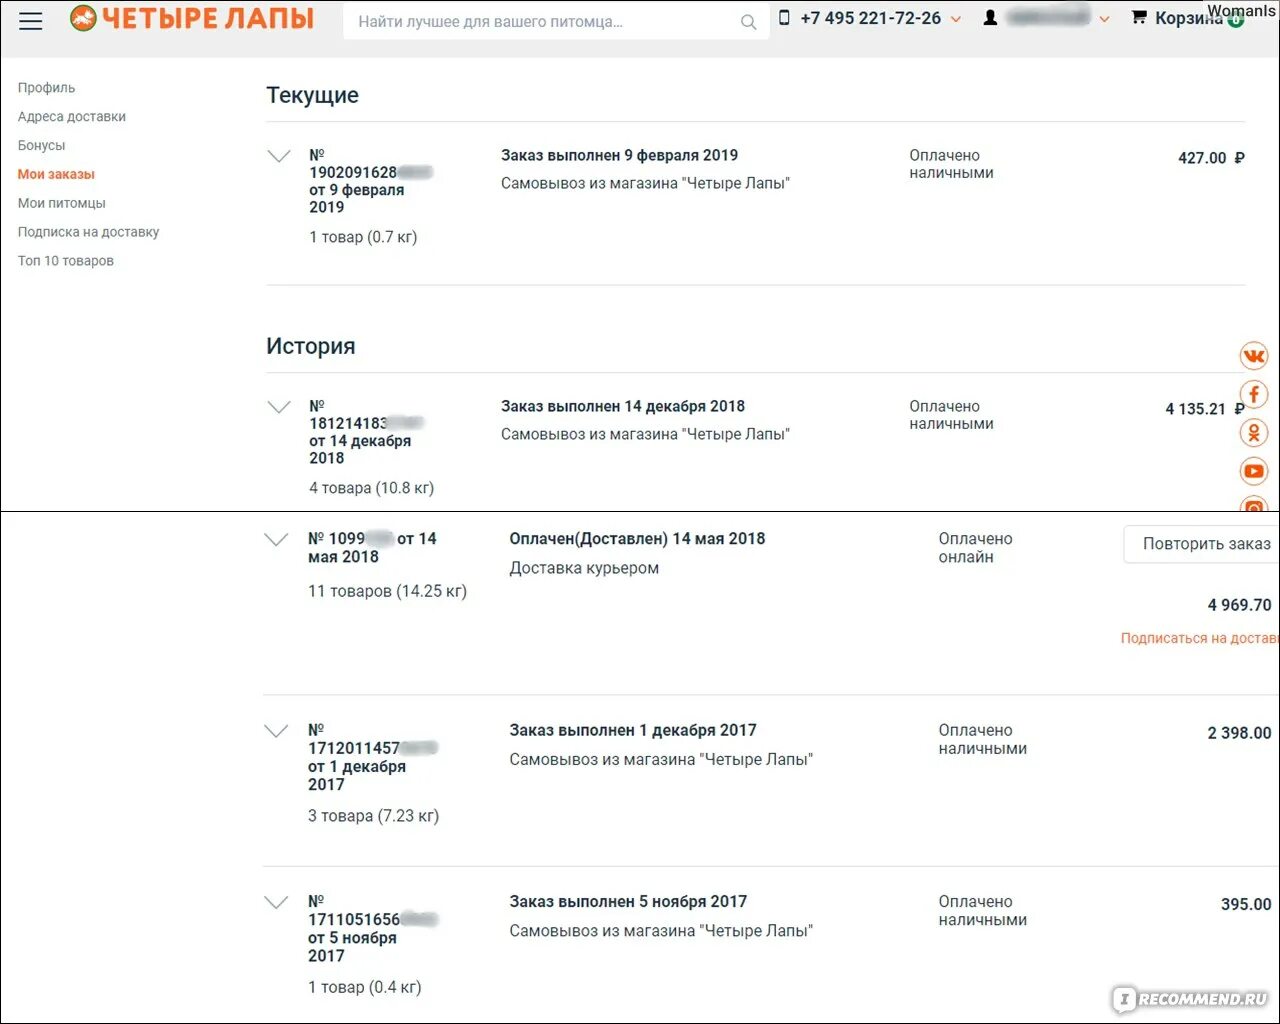
Task: Click the Повторить заказ button
Action: [x=1202, y=544]
